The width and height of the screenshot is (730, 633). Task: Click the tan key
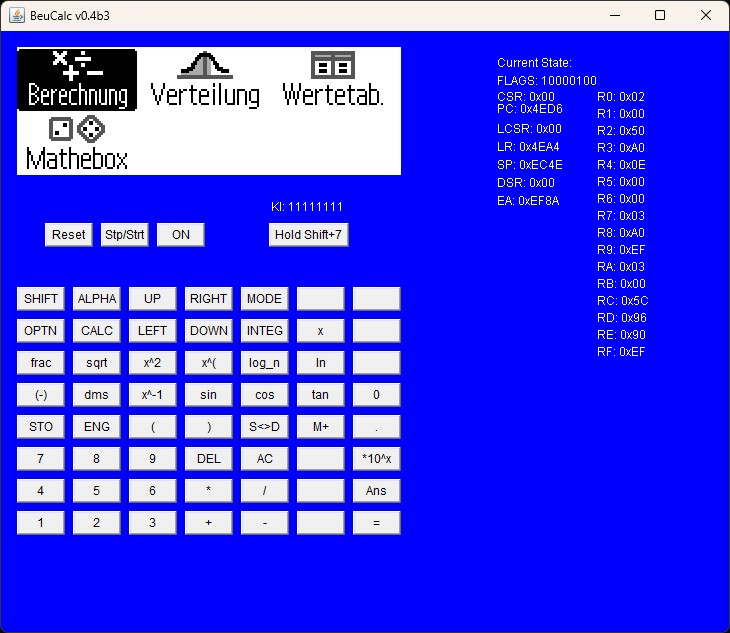click(320, 395)
